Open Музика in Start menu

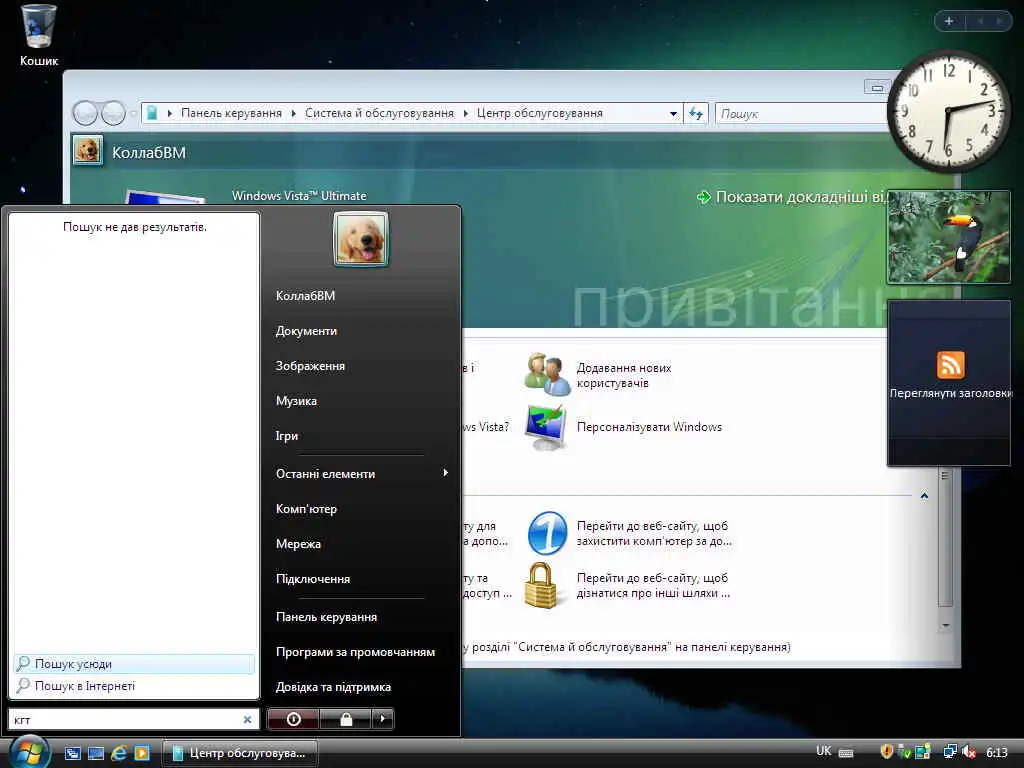click(x=296, y=401)
